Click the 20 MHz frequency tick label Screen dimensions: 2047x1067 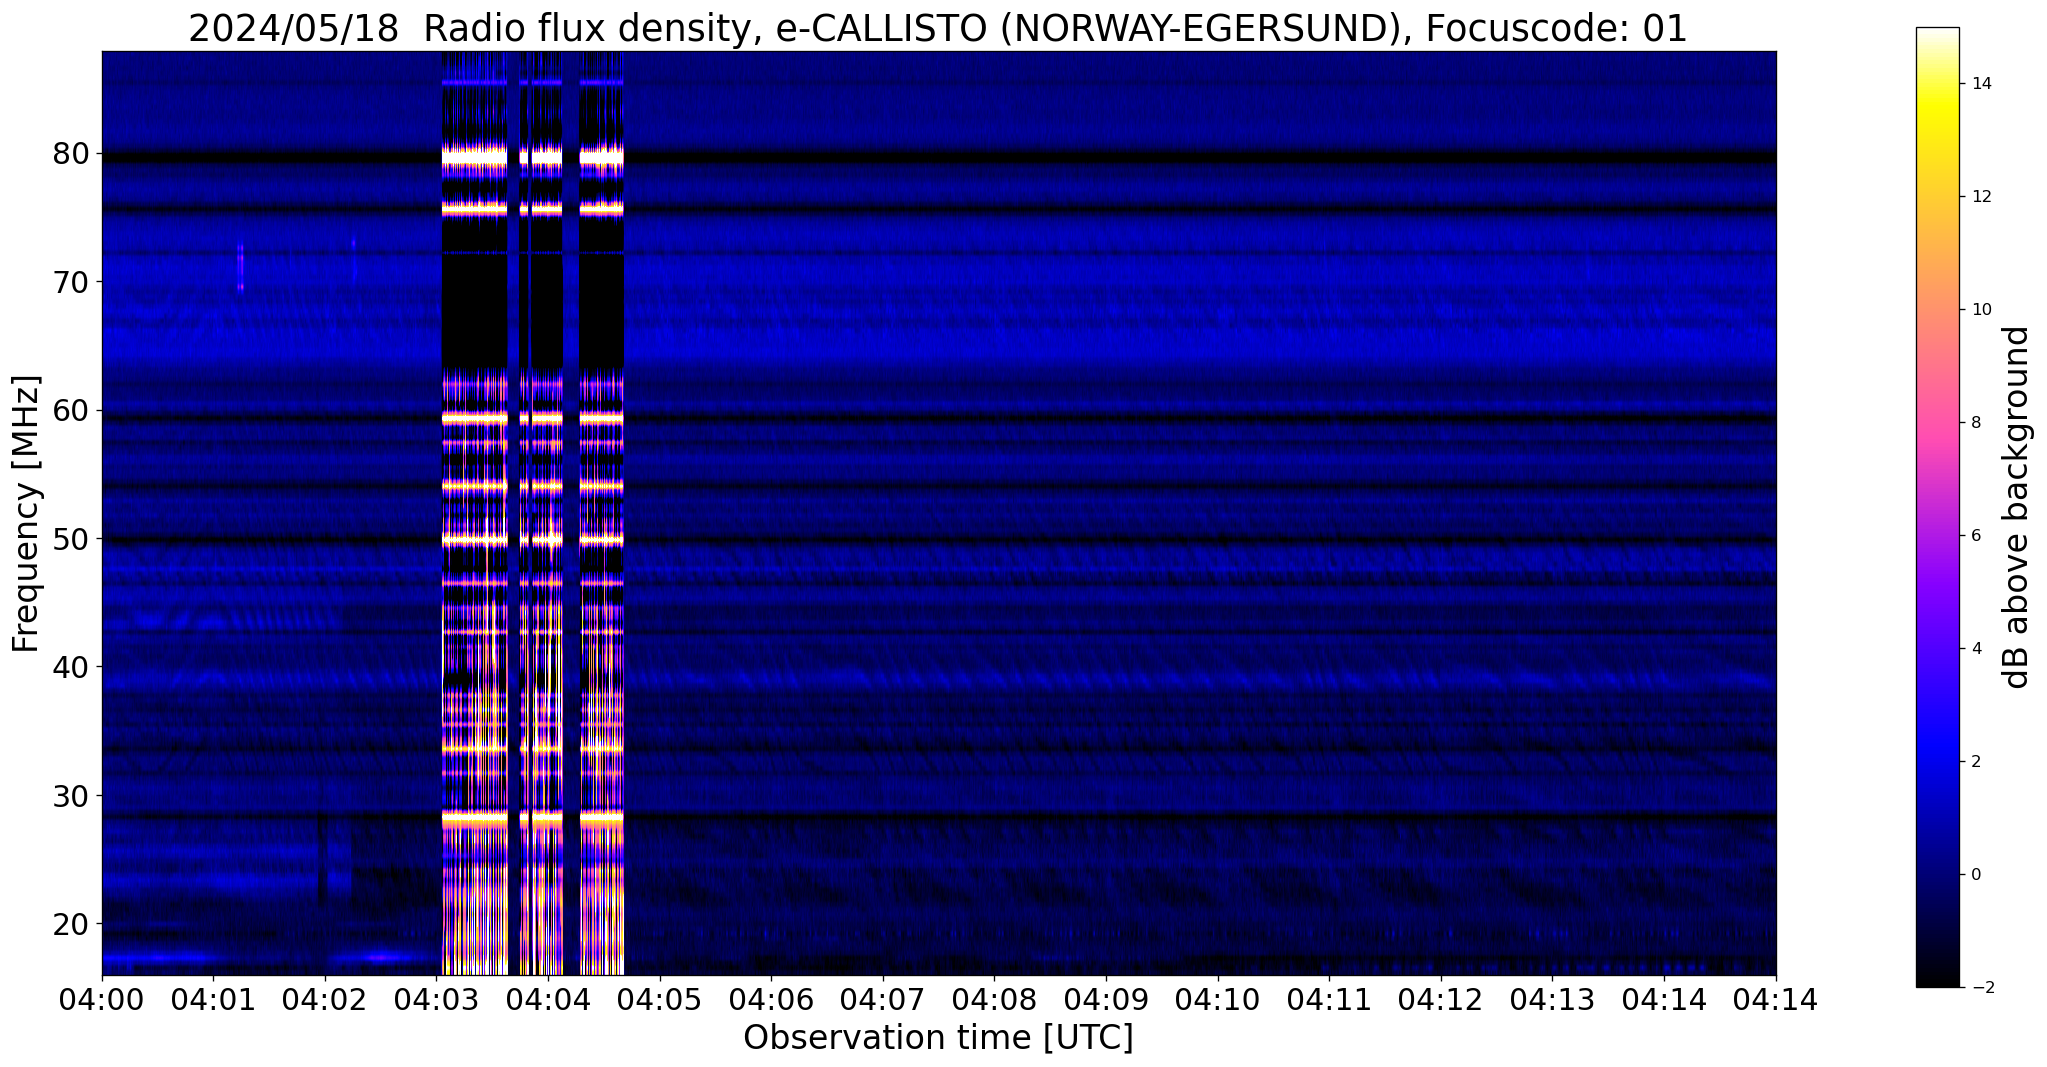point(71,923)
